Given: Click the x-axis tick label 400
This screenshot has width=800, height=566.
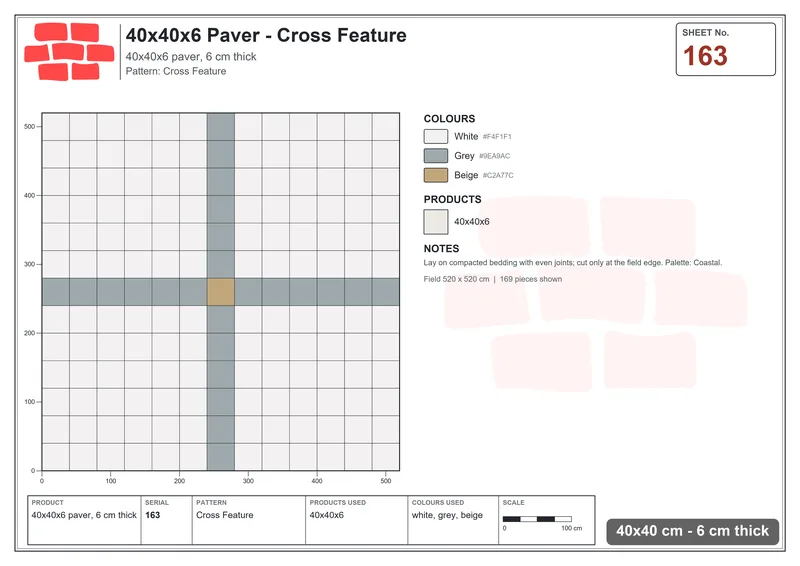Looking at the screenshot, I should click(317, 481).
